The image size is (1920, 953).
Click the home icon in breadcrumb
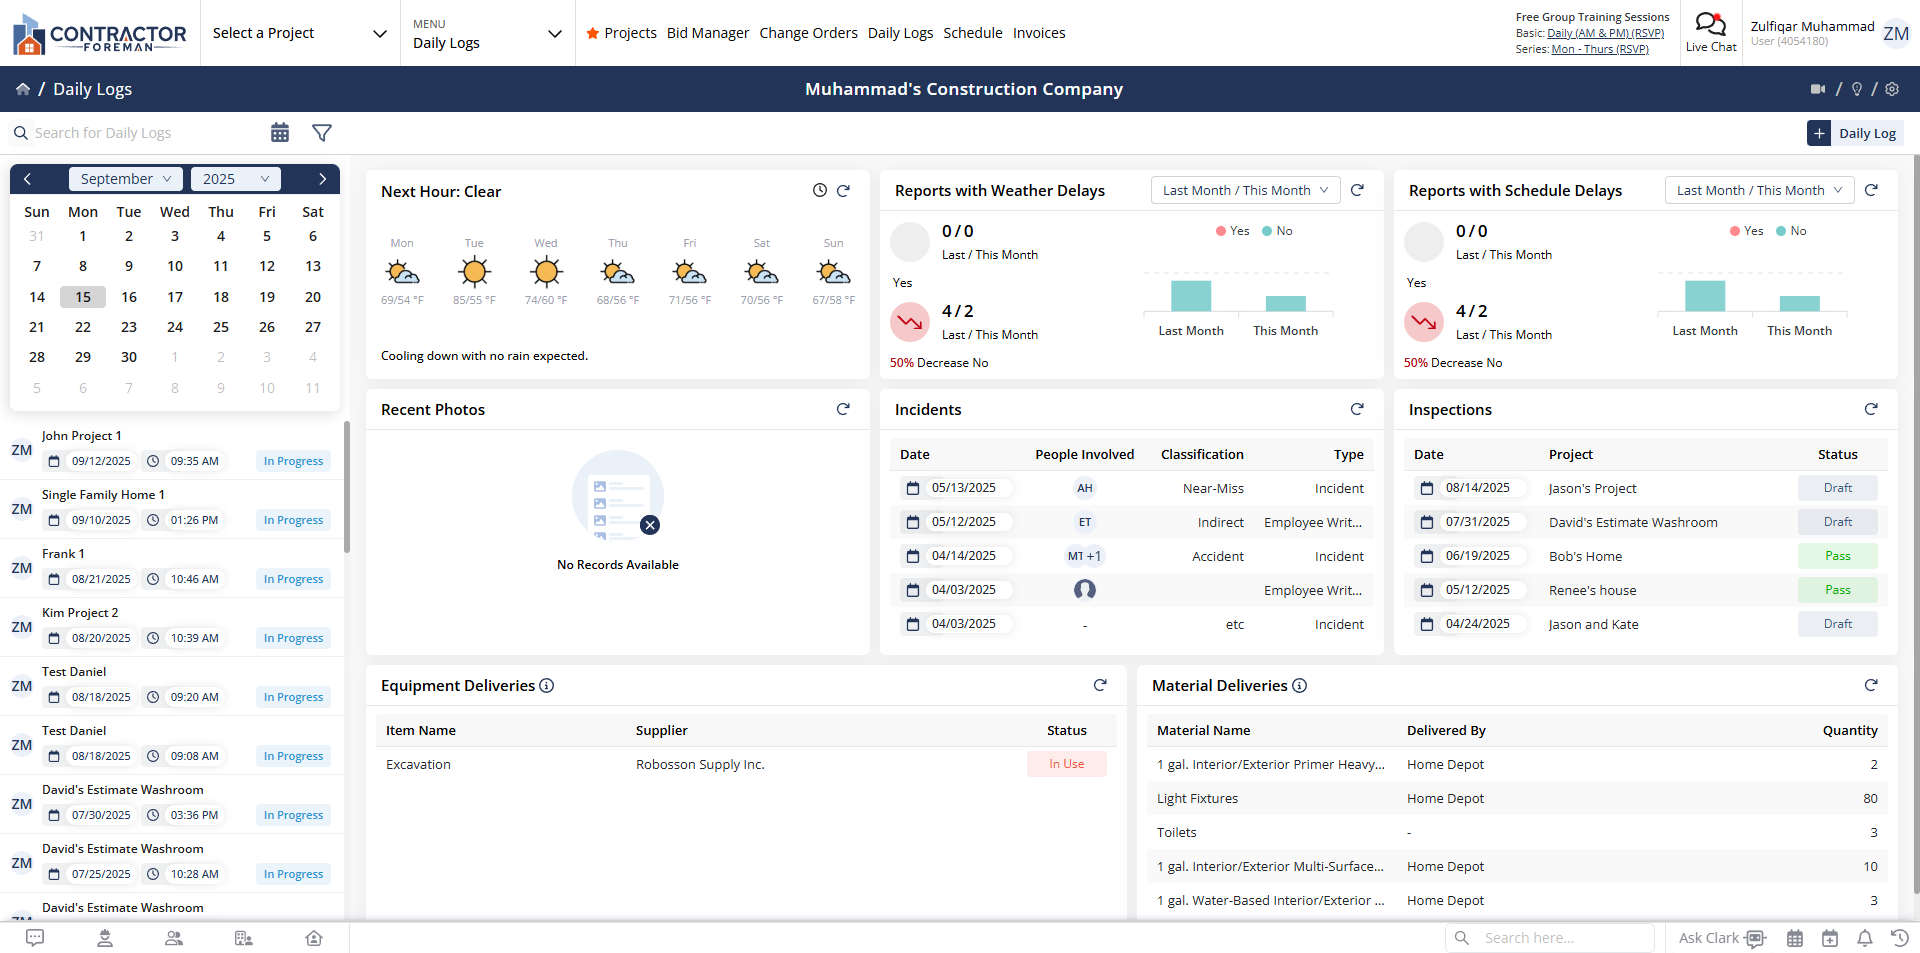[x=23, y=89]
